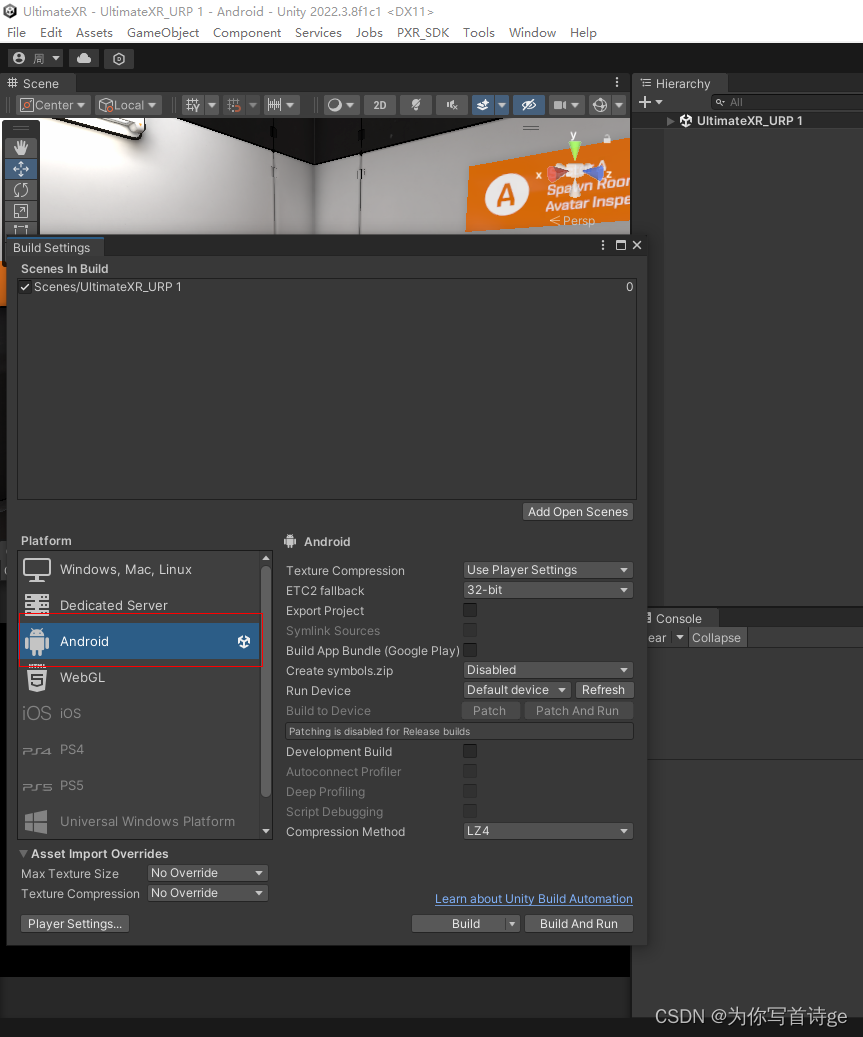Open Scene tab three-dot options menu
The height and width of the screenshot is (1037, 863).
point(617,82)
